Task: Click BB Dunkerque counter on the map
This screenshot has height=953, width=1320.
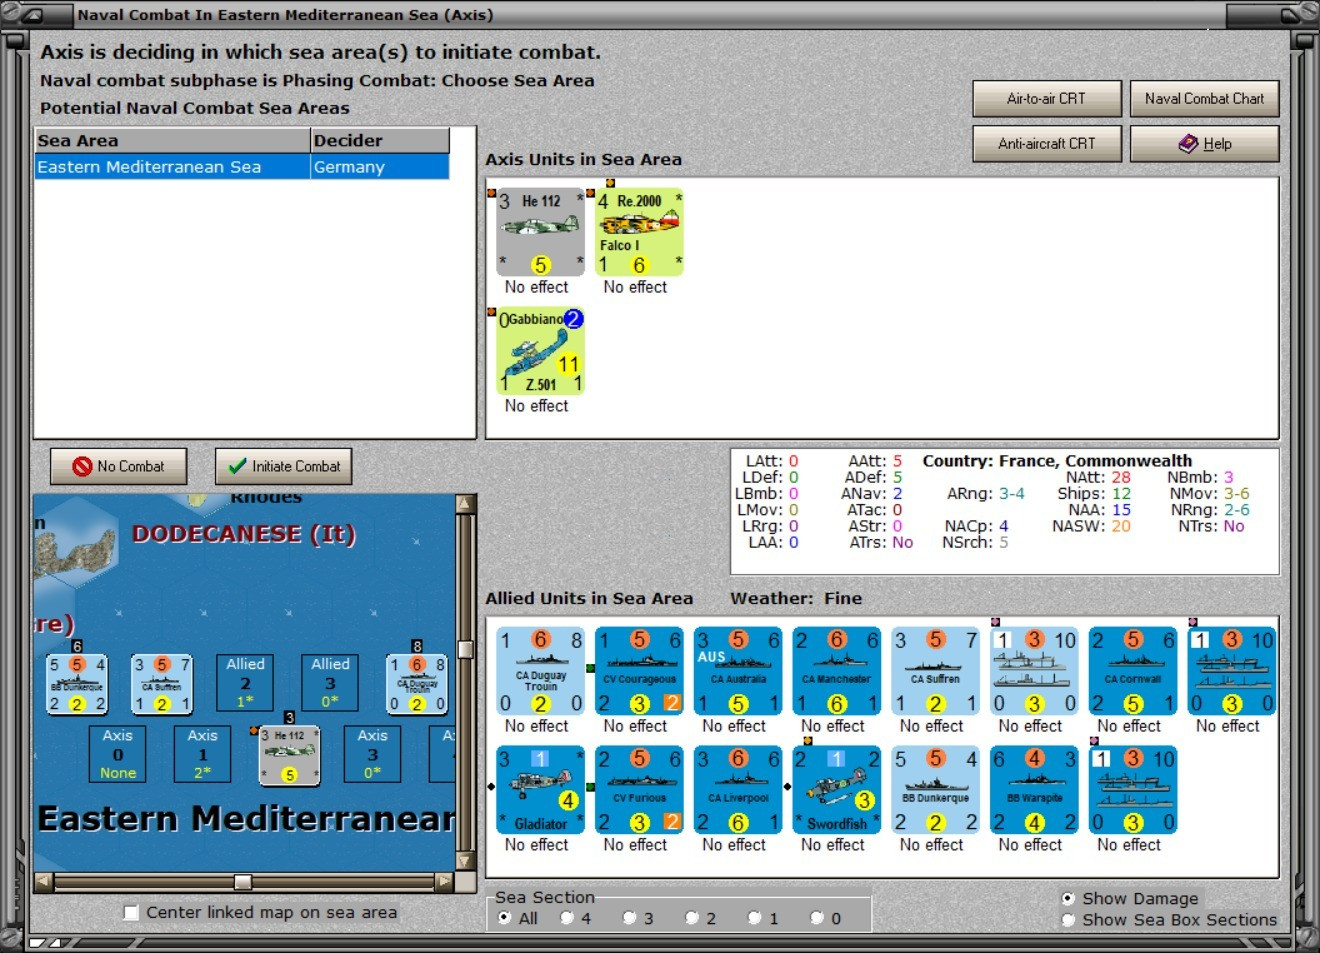Action: coord(77,684)
